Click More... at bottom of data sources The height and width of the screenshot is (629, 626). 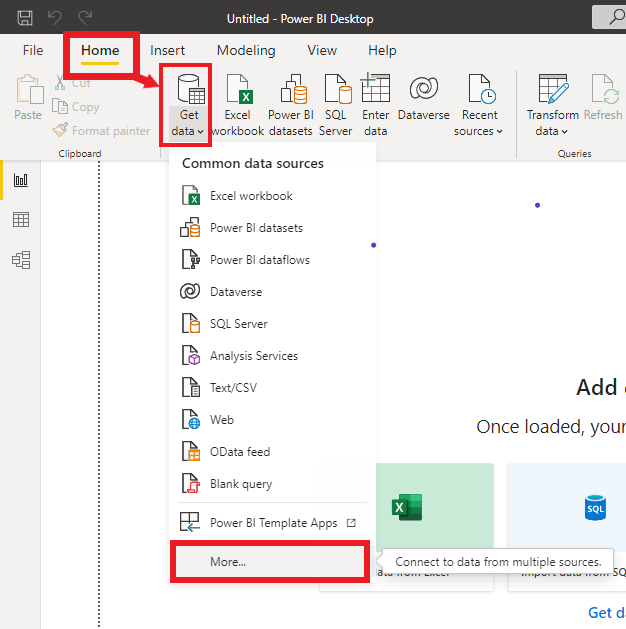pyautogui.click(x=270, y=562)
